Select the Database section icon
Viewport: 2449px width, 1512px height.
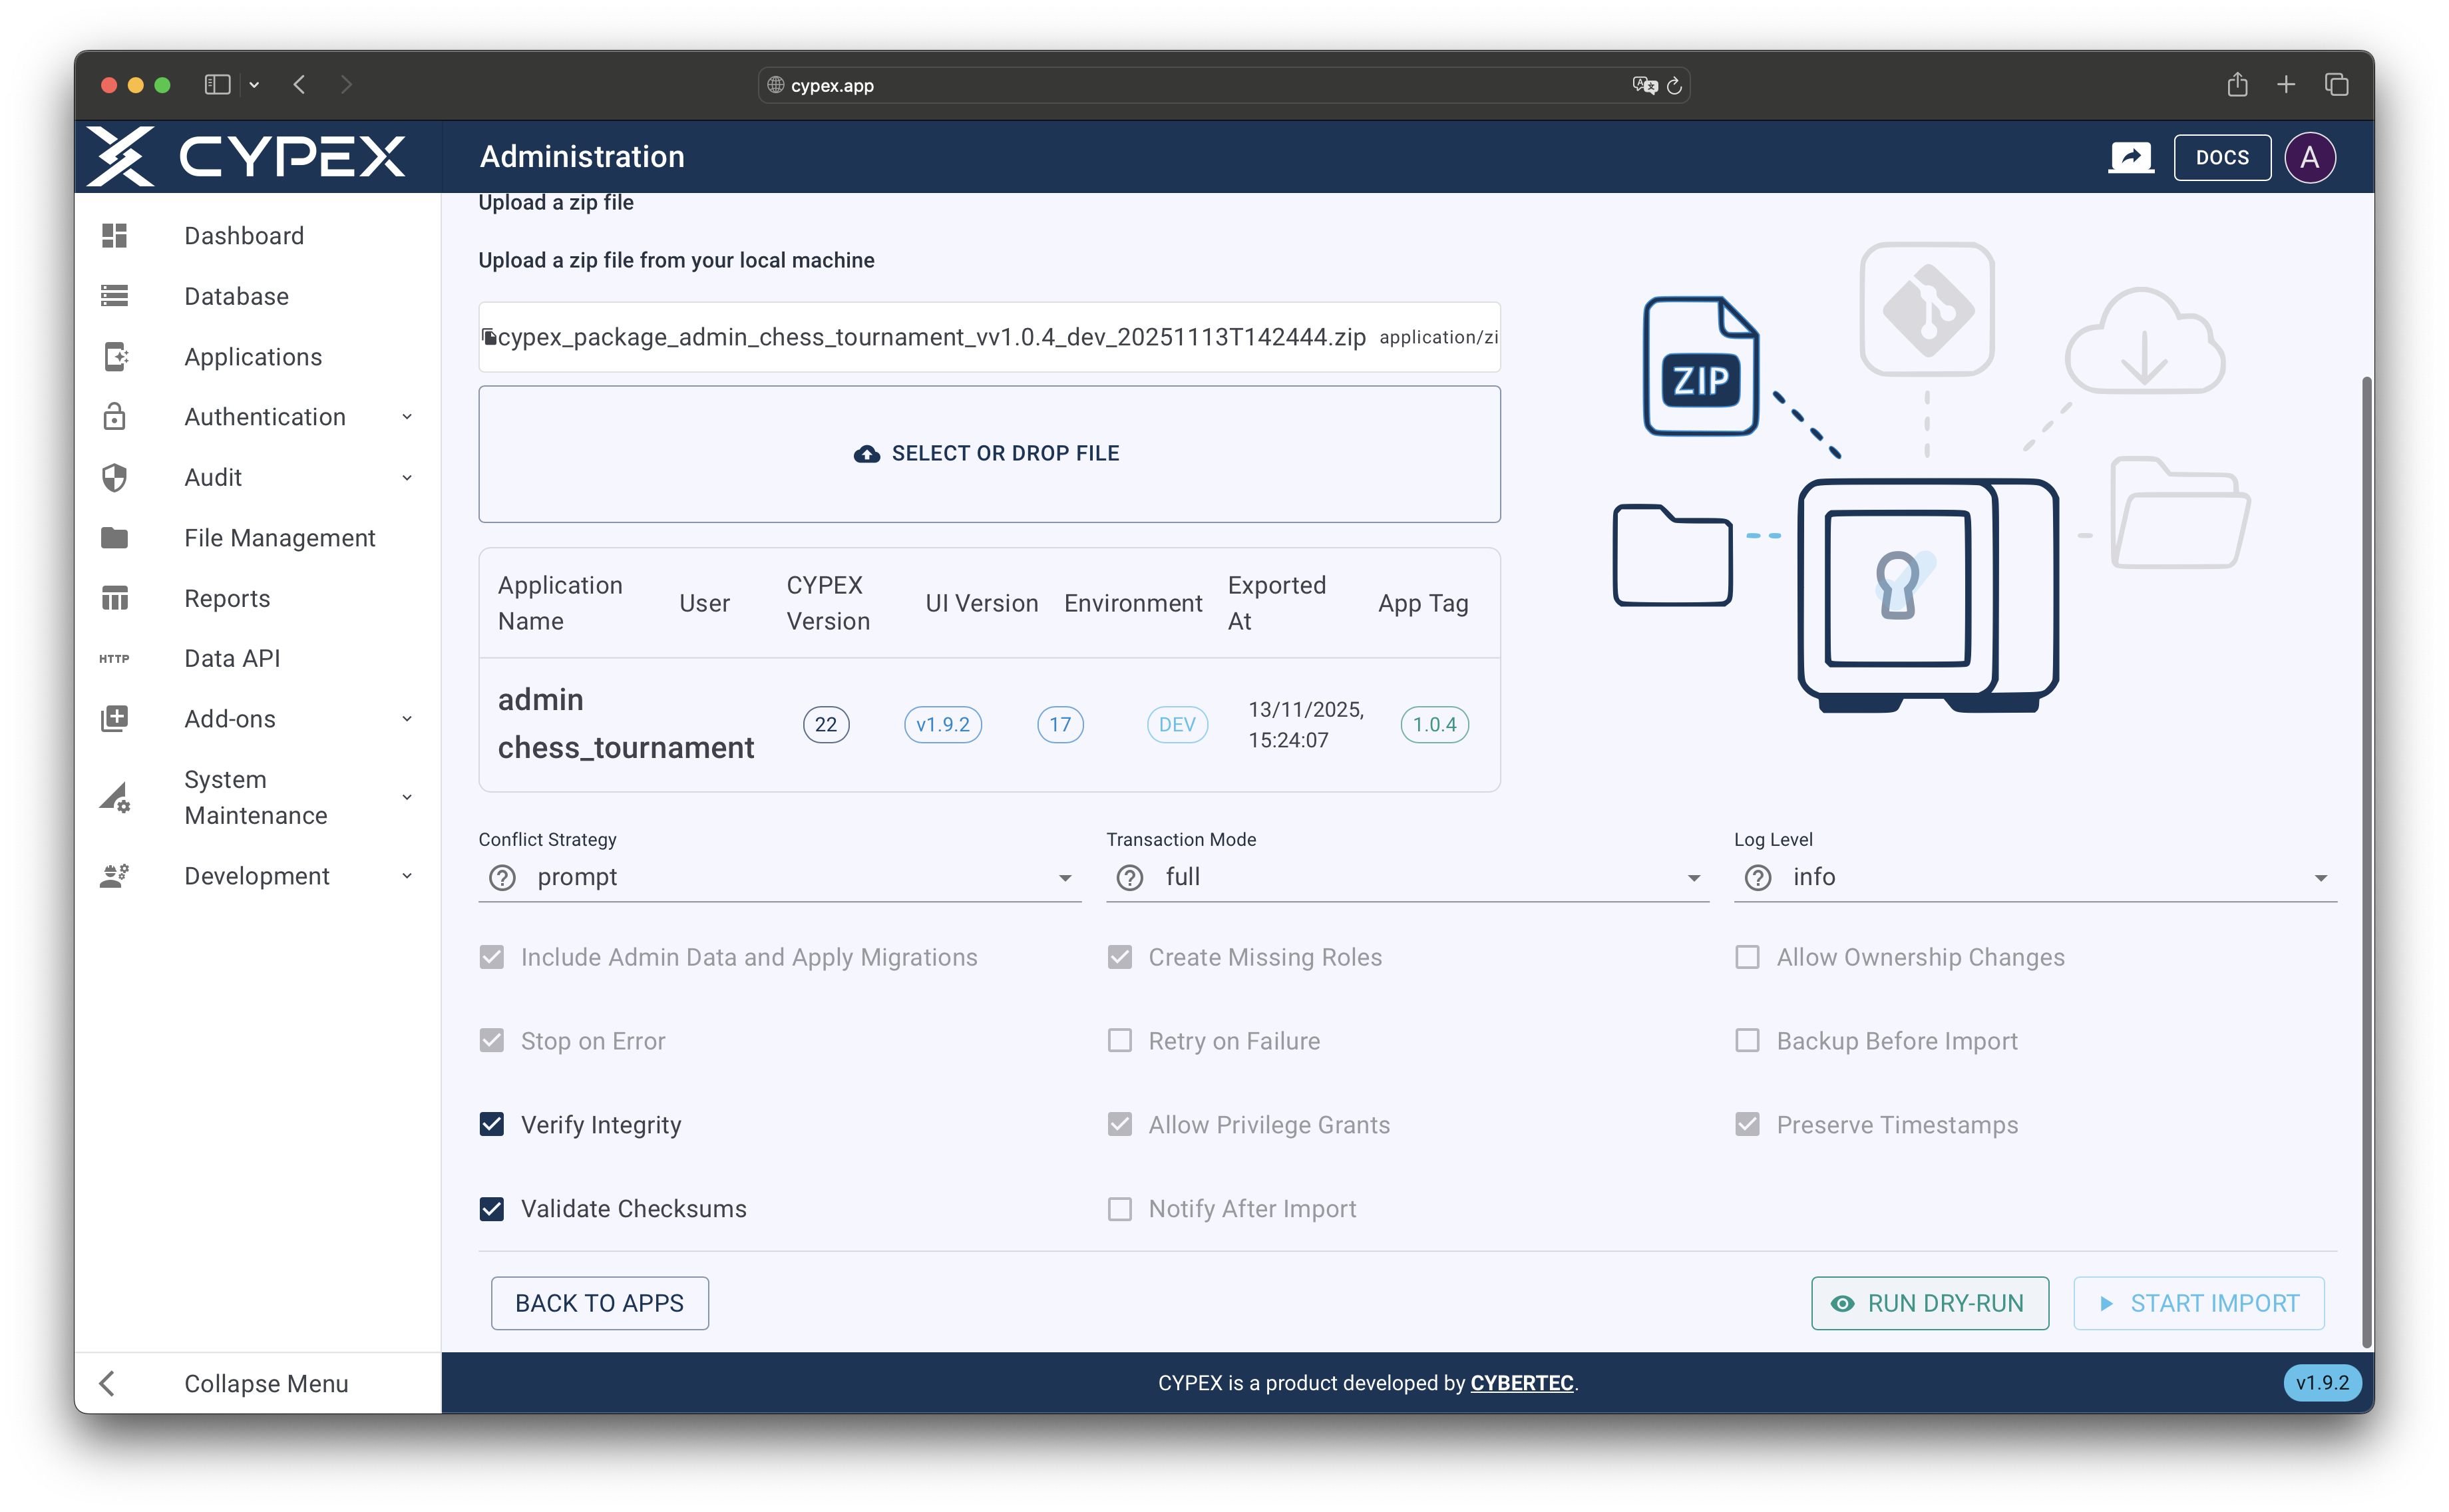click(115, 295)
